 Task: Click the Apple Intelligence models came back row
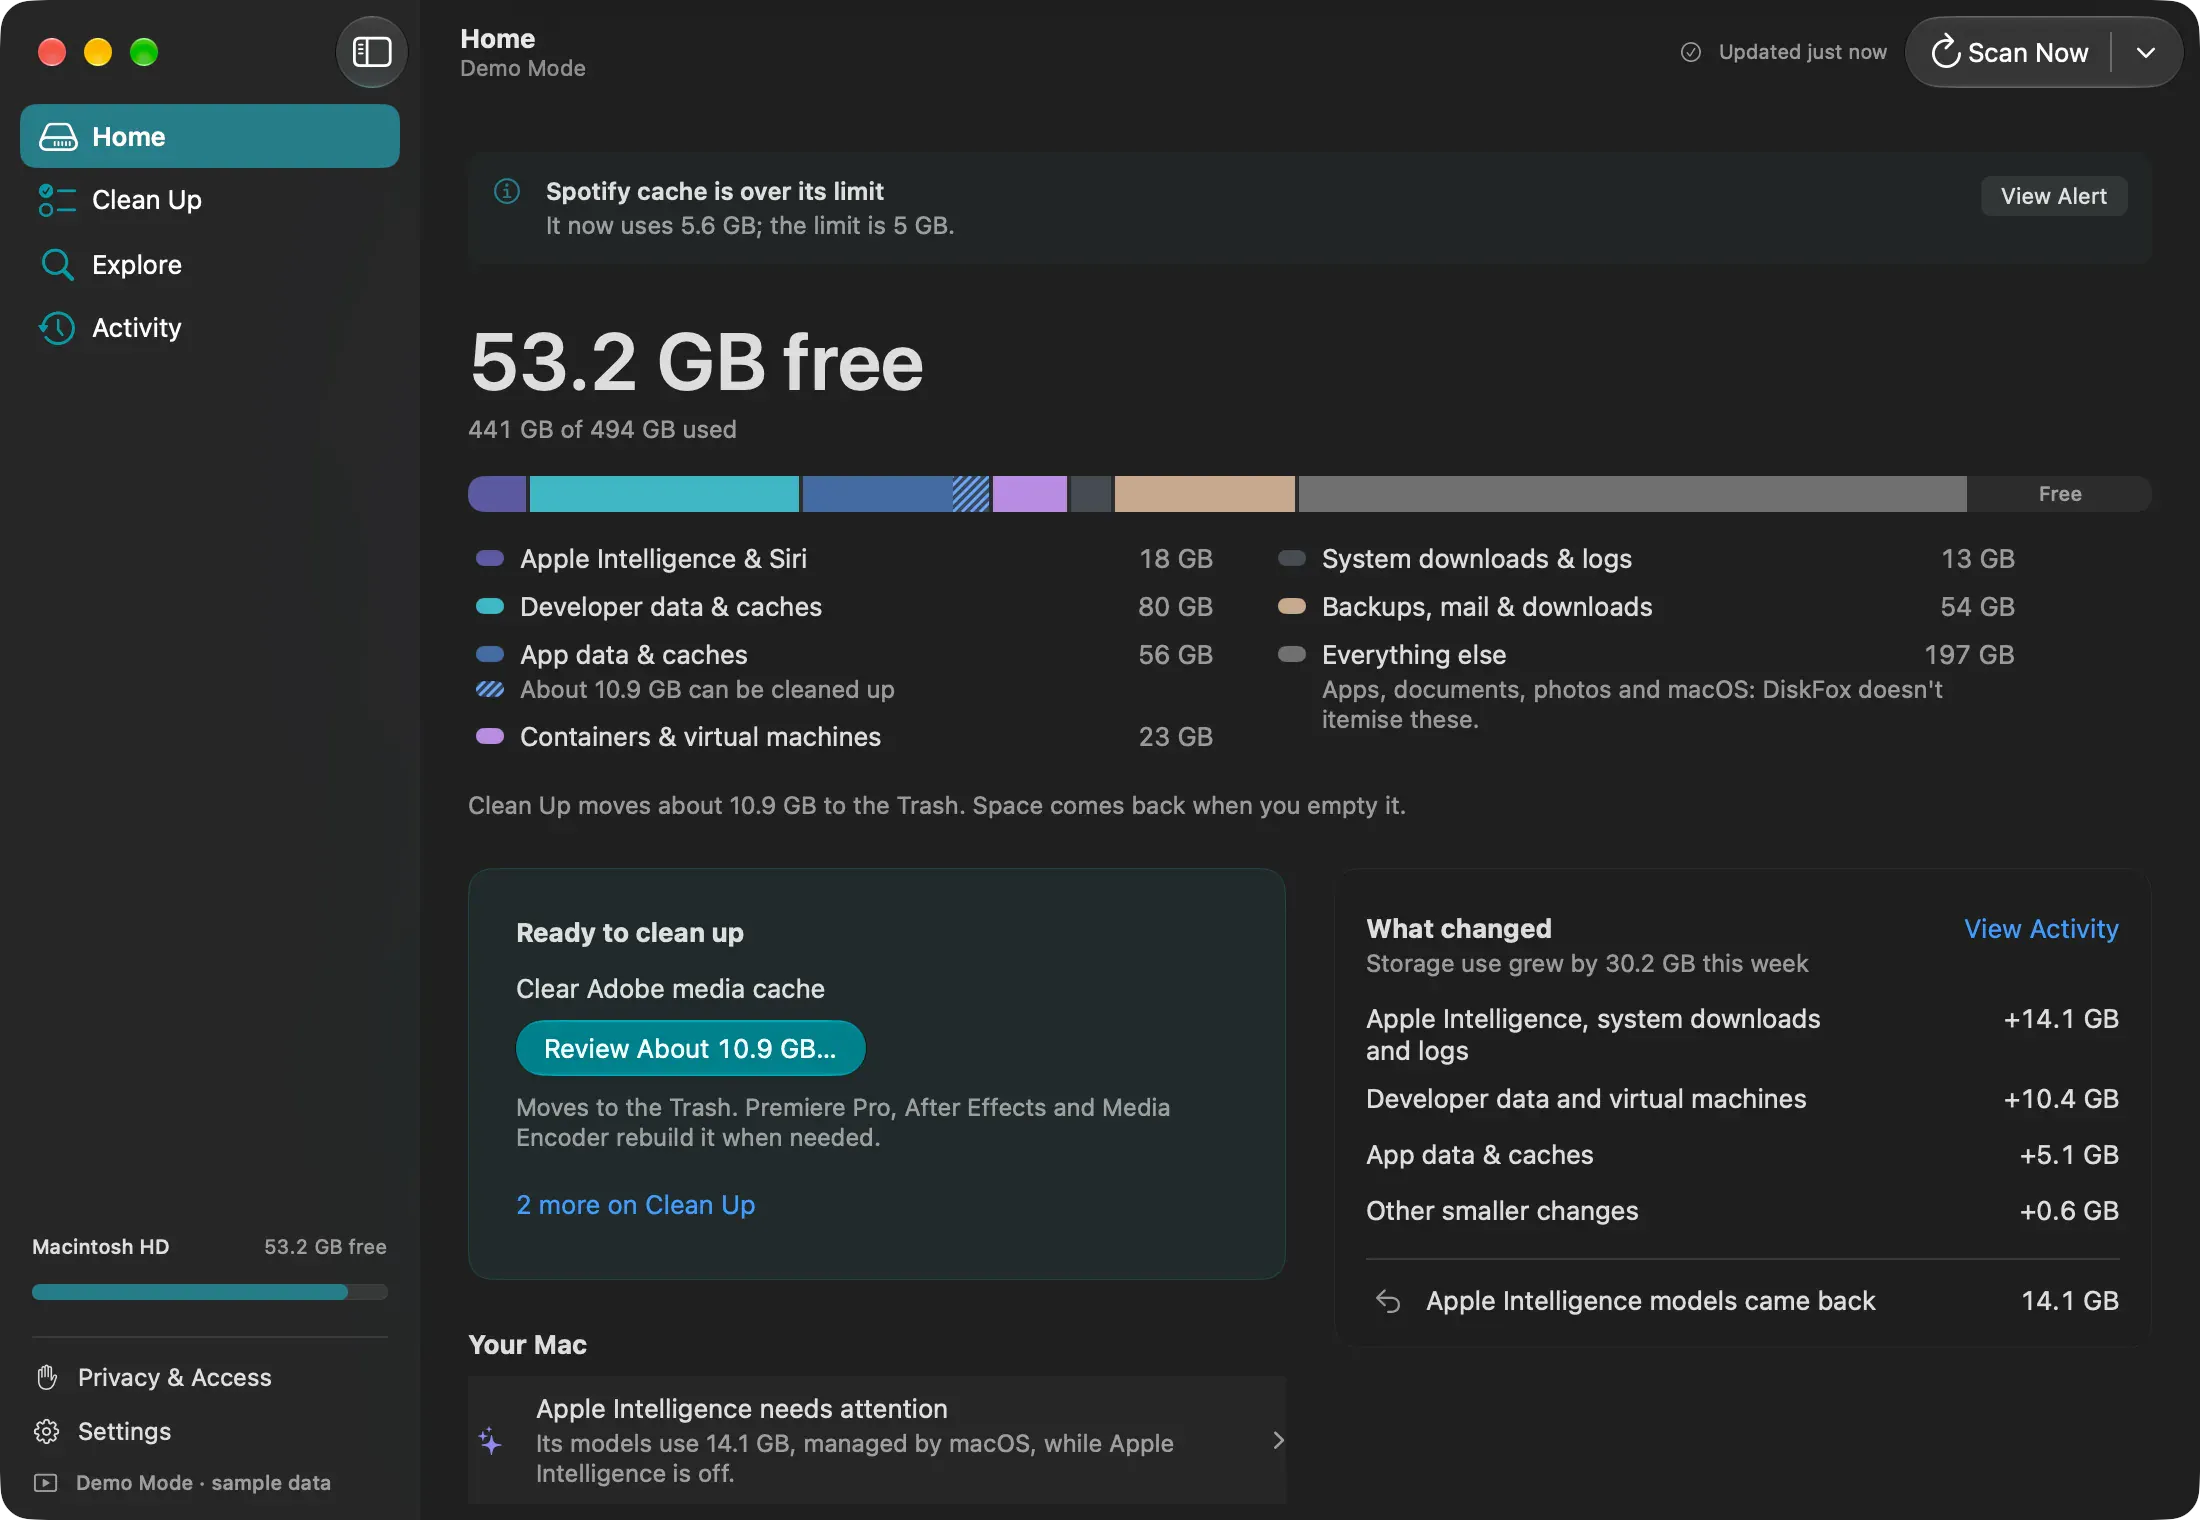pyautogui.click(x=1742, y=1301)
